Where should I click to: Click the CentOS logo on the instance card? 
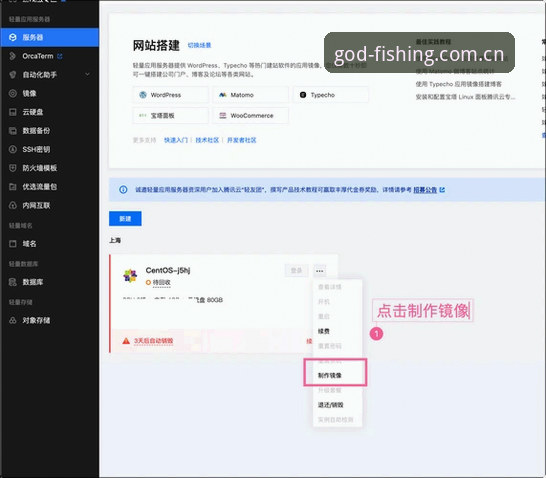(x=130, y=276)
